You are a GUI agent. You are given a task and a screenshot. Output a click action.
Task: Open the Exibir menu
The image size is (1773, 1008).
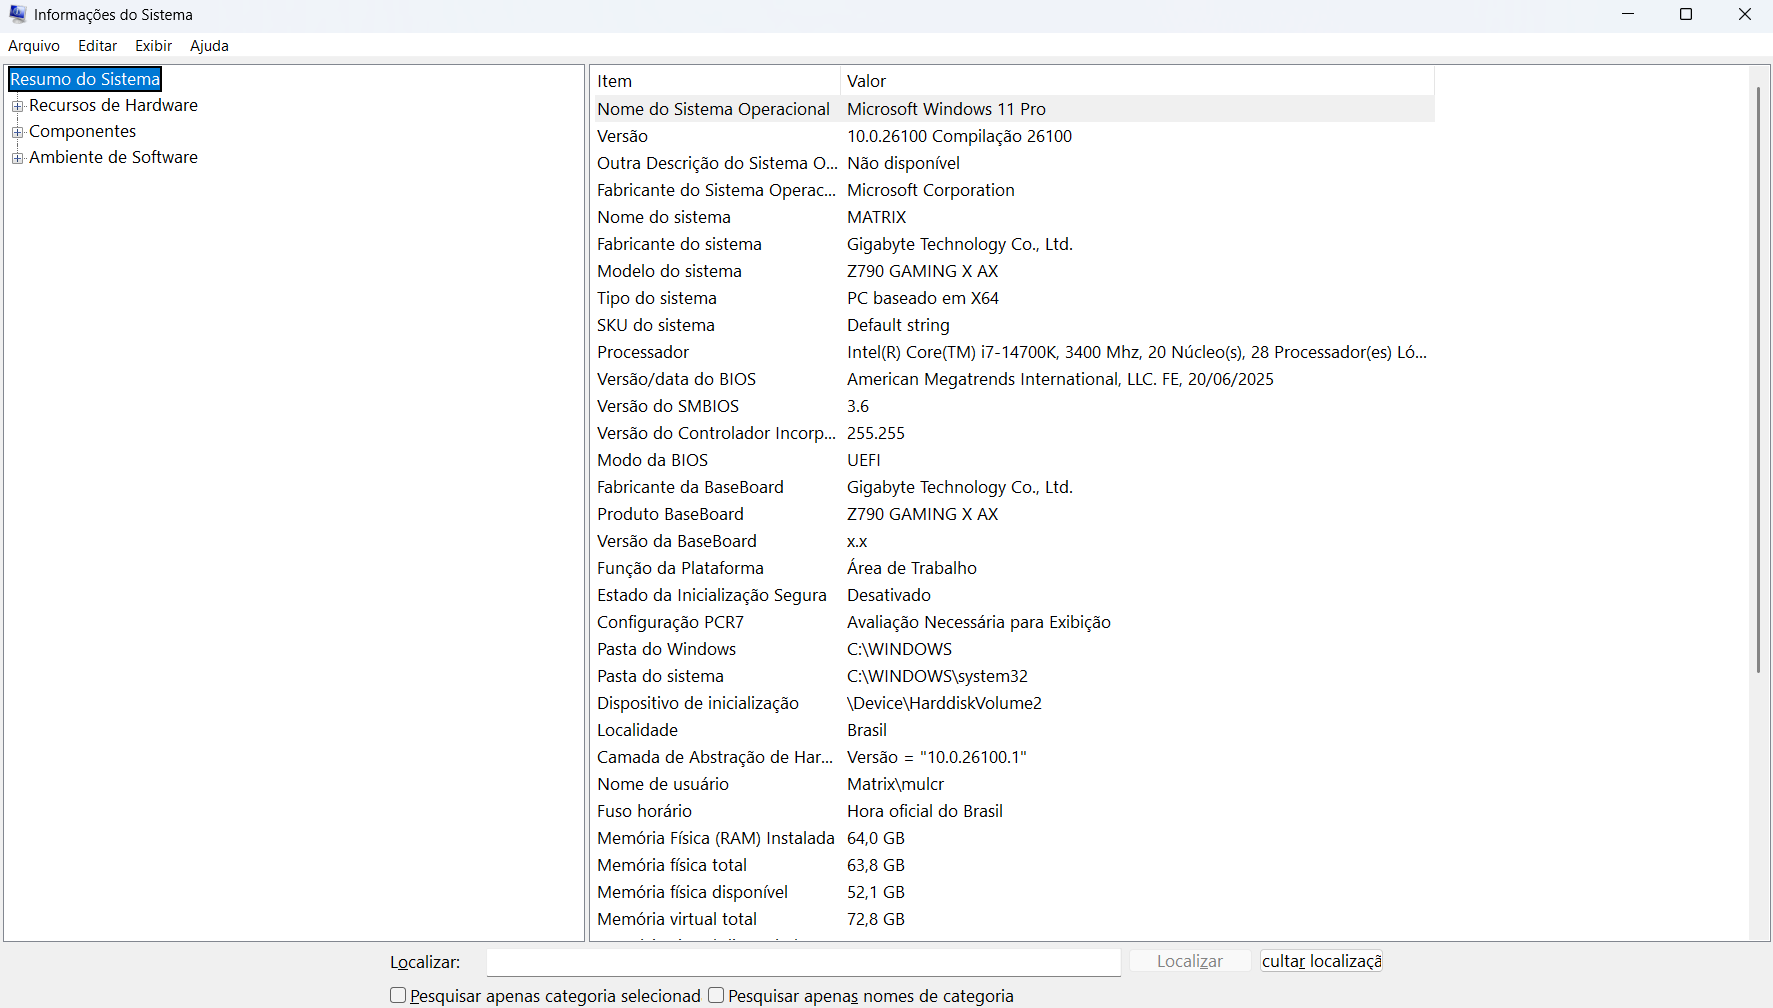[x=154, y=46]
